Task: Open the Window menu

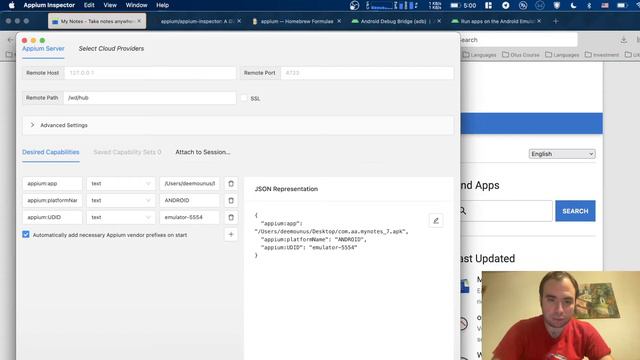Action: coord(136,5)
